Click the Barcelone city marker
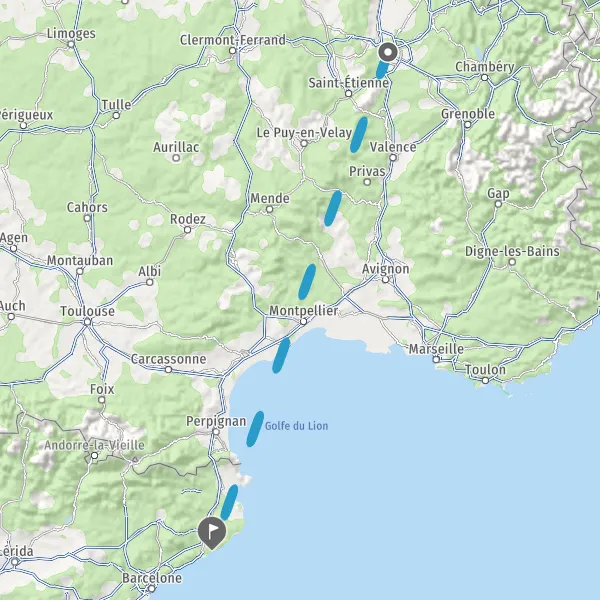 click(x=152, y=588)
